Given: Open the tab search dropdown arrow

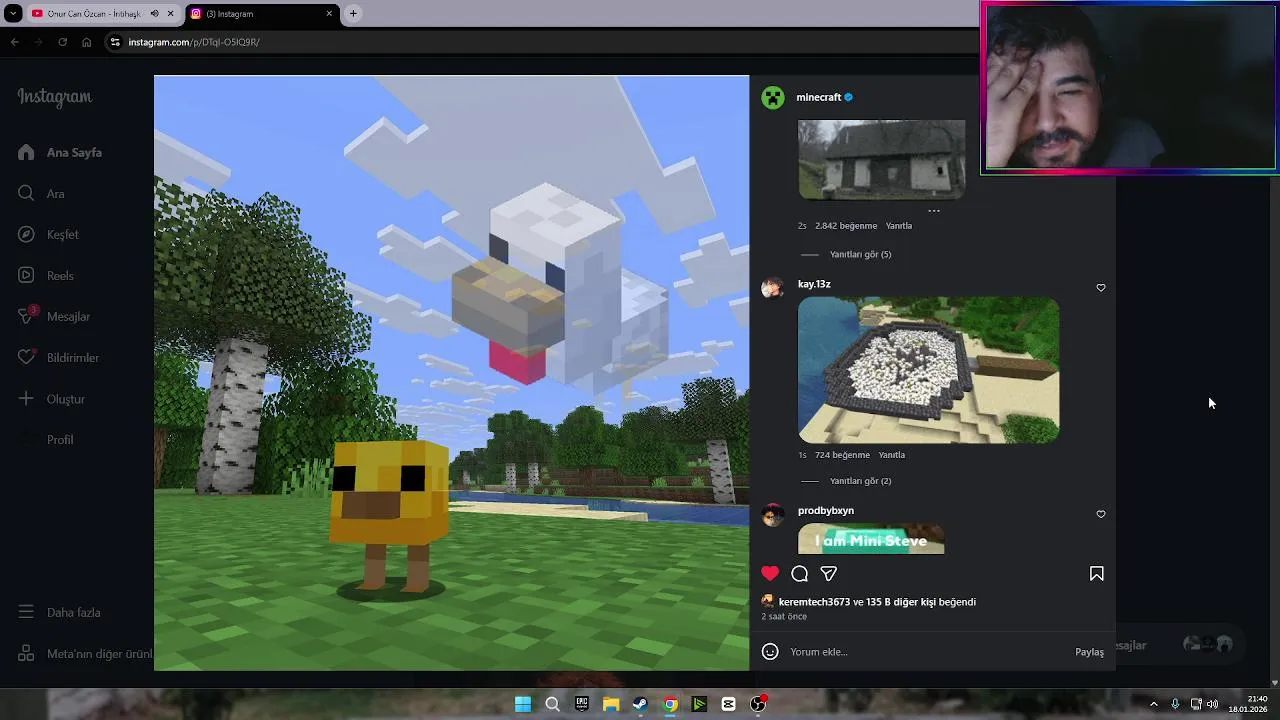Looking at the screenshot, I should pyautogui.click(x=12, y=14).
